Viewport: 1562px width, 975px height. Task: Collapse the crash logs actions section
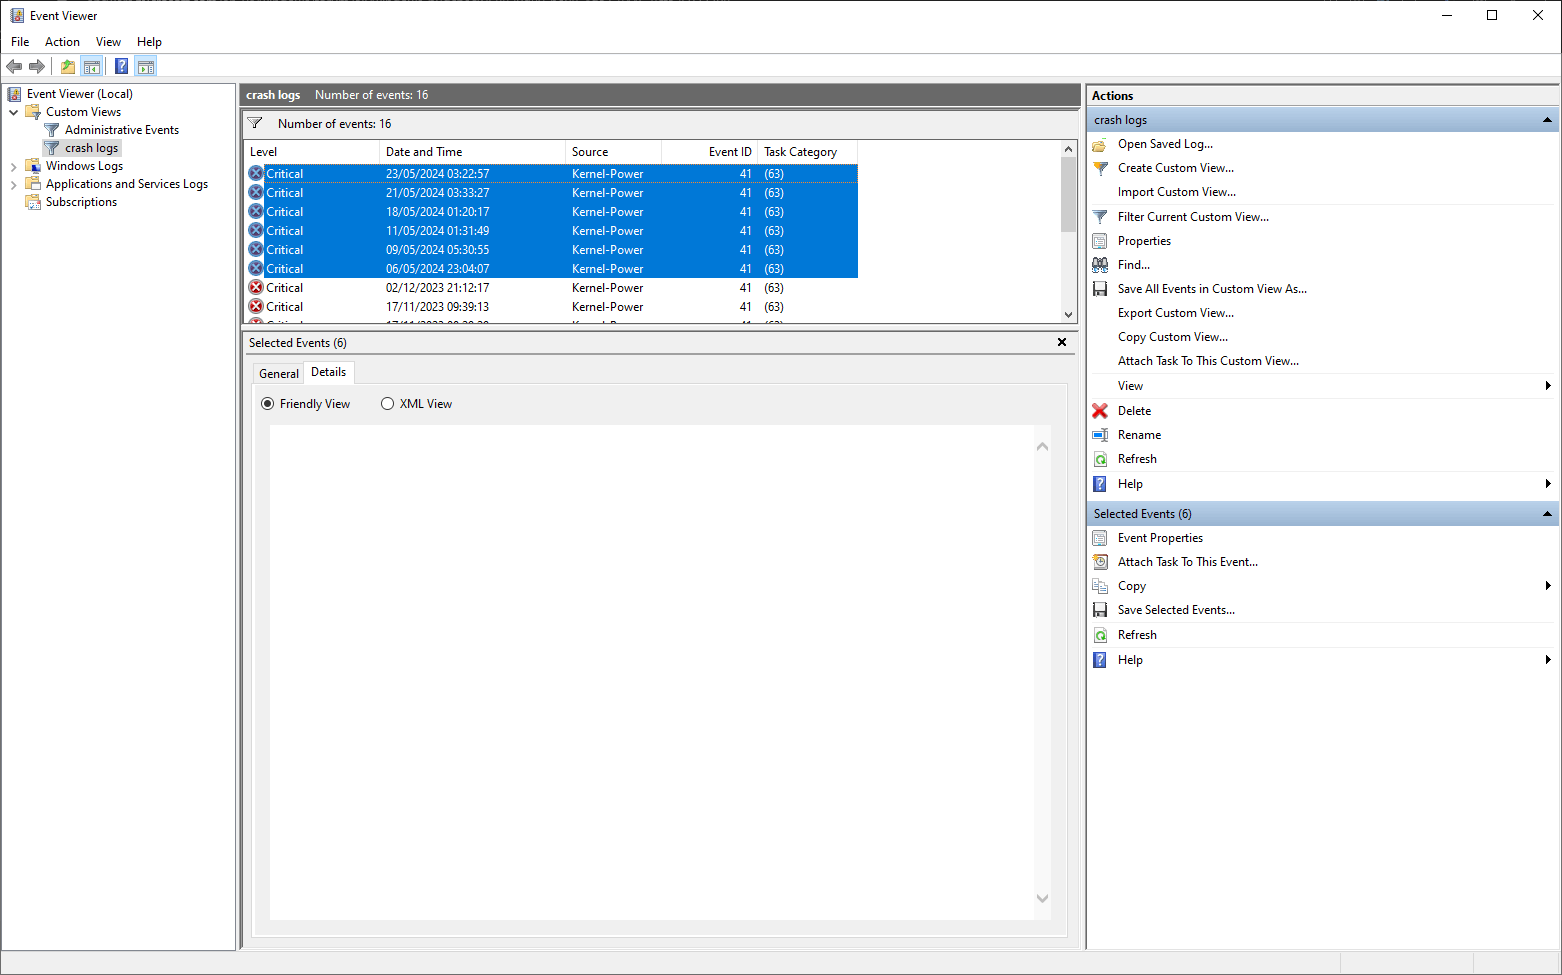[1547, 120]
